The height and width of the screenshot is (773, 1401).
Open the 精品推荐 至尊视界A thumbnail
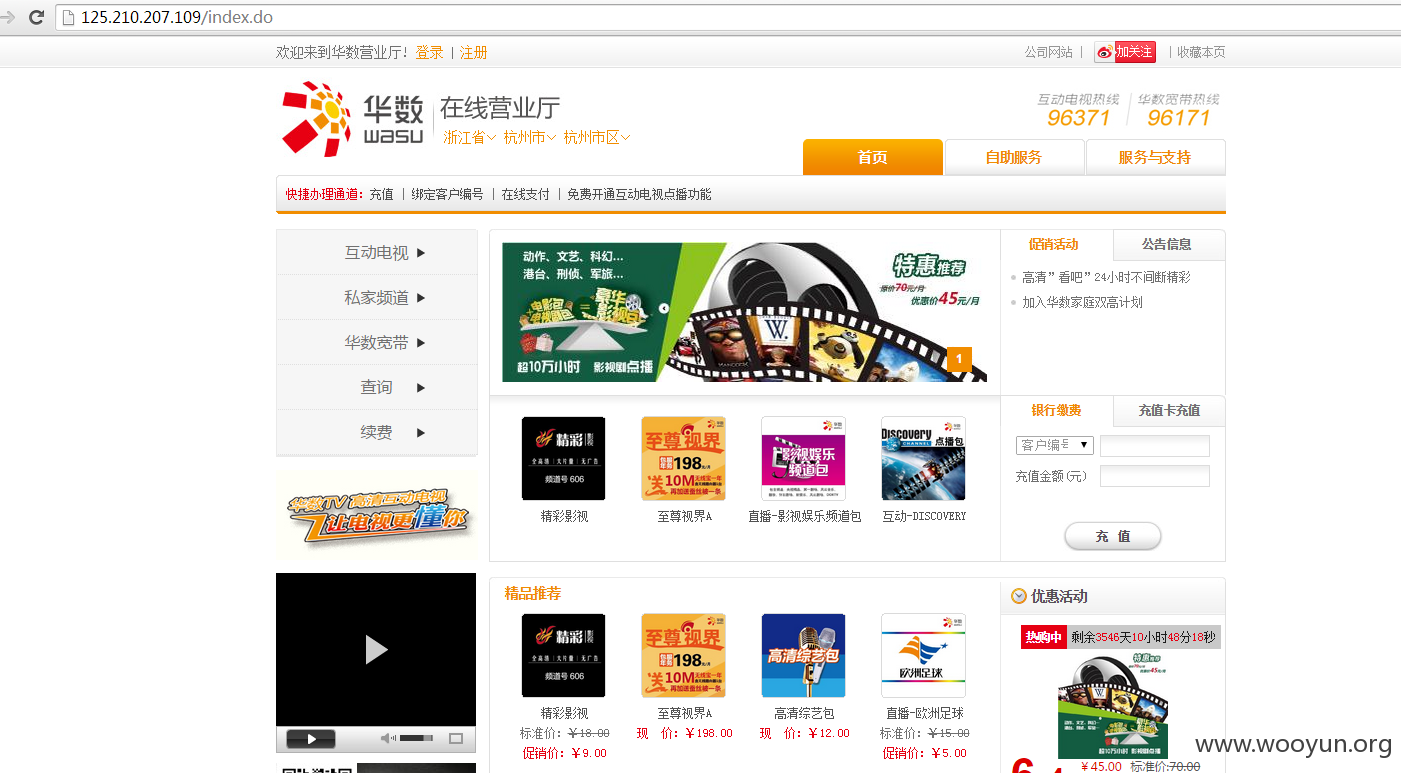coord(683,655)
